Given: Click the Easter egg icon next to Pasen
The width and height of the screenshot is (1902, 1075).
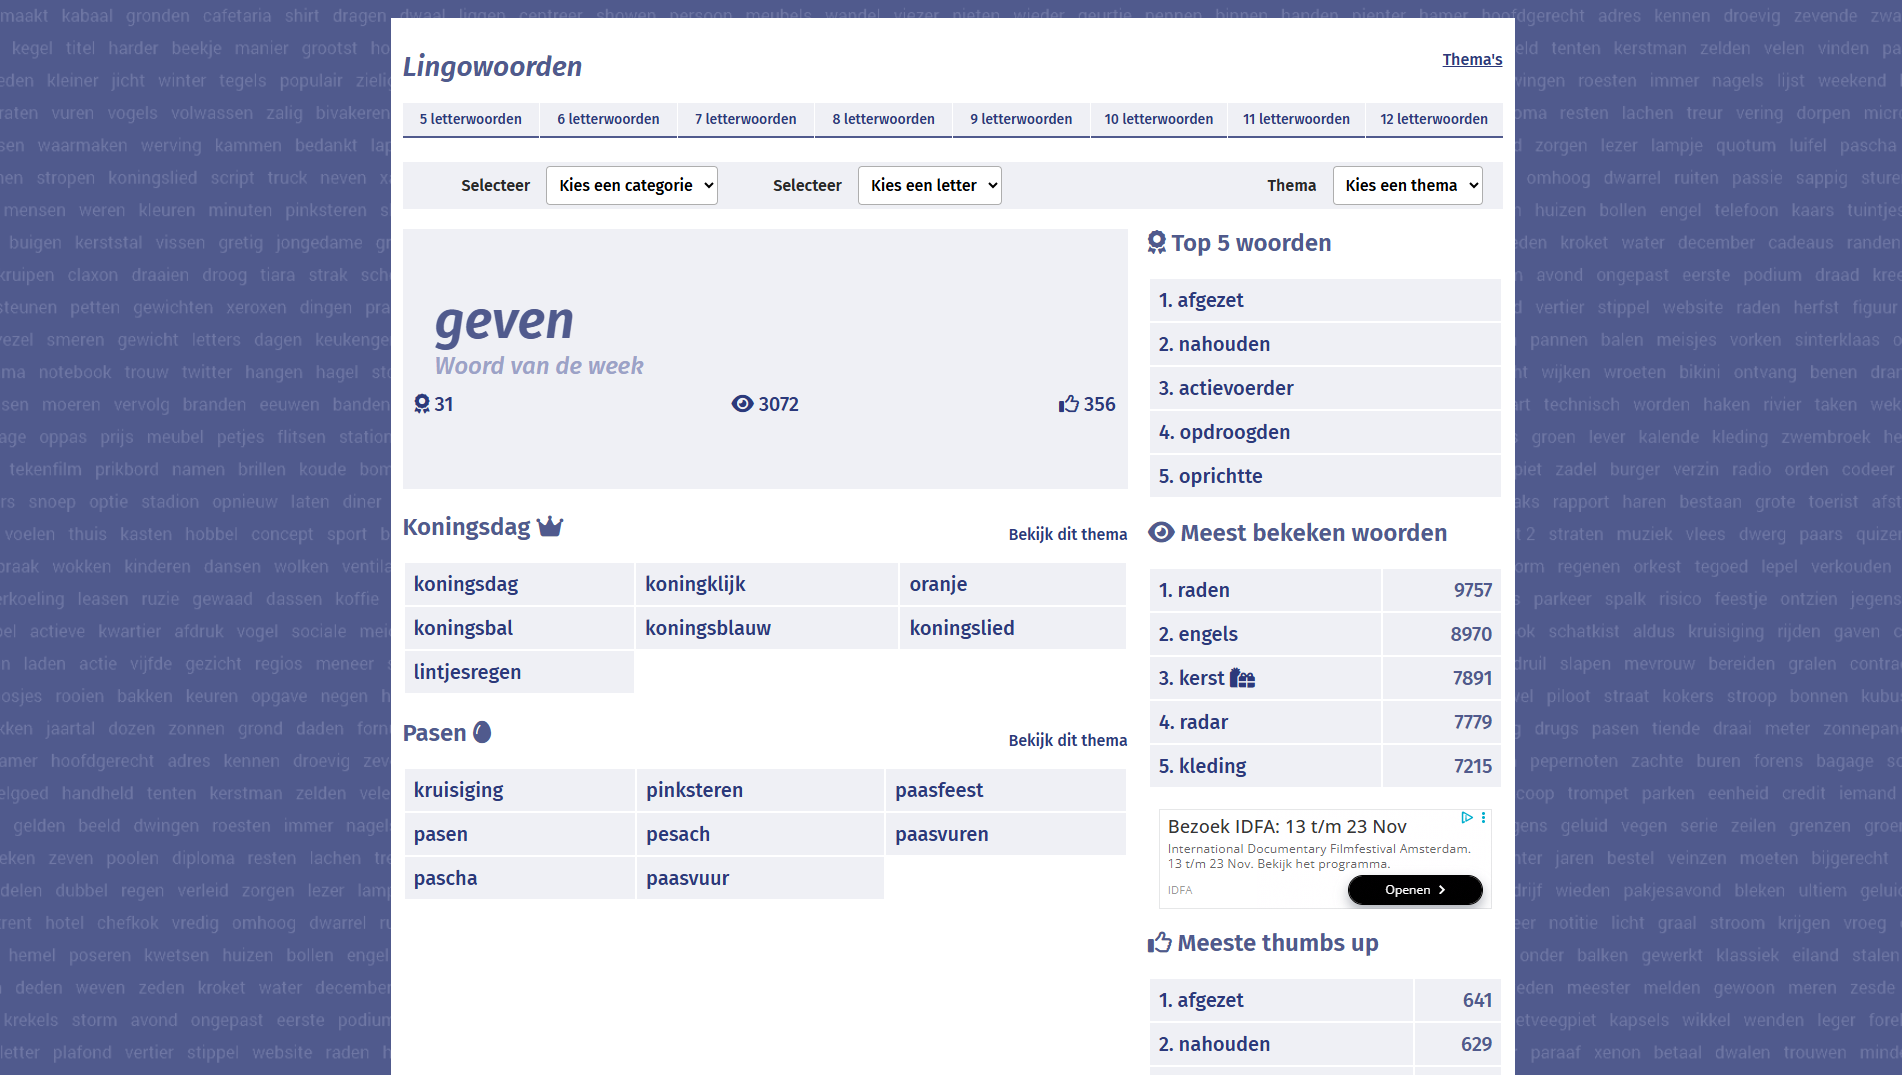Looking at the screenshot, I should pyautogui.click(x=483, y=732).
